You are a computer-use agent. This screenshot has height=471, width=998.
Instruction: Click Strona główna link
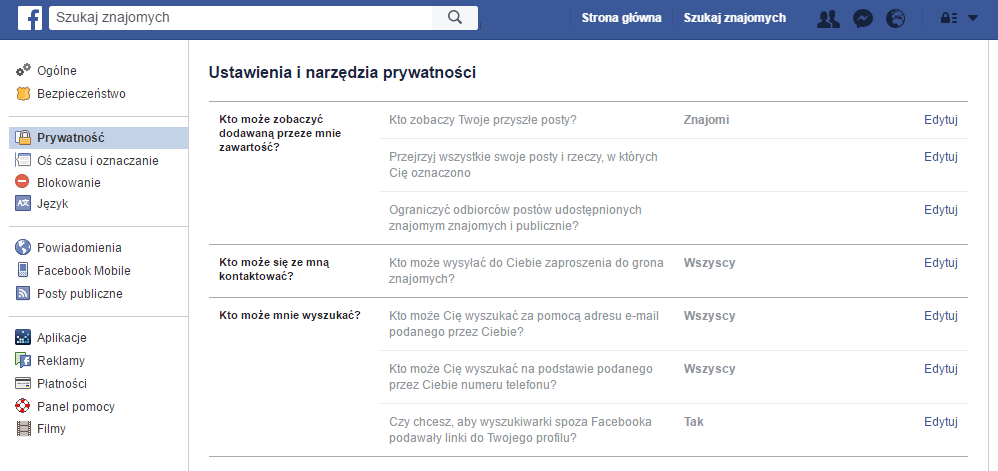click(621, 18)
